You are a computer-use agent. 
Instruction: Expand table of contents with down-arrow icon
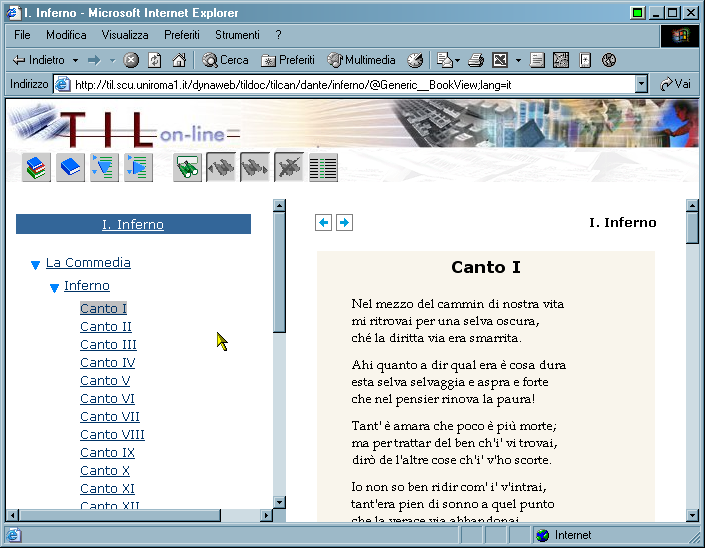(104, 167)
